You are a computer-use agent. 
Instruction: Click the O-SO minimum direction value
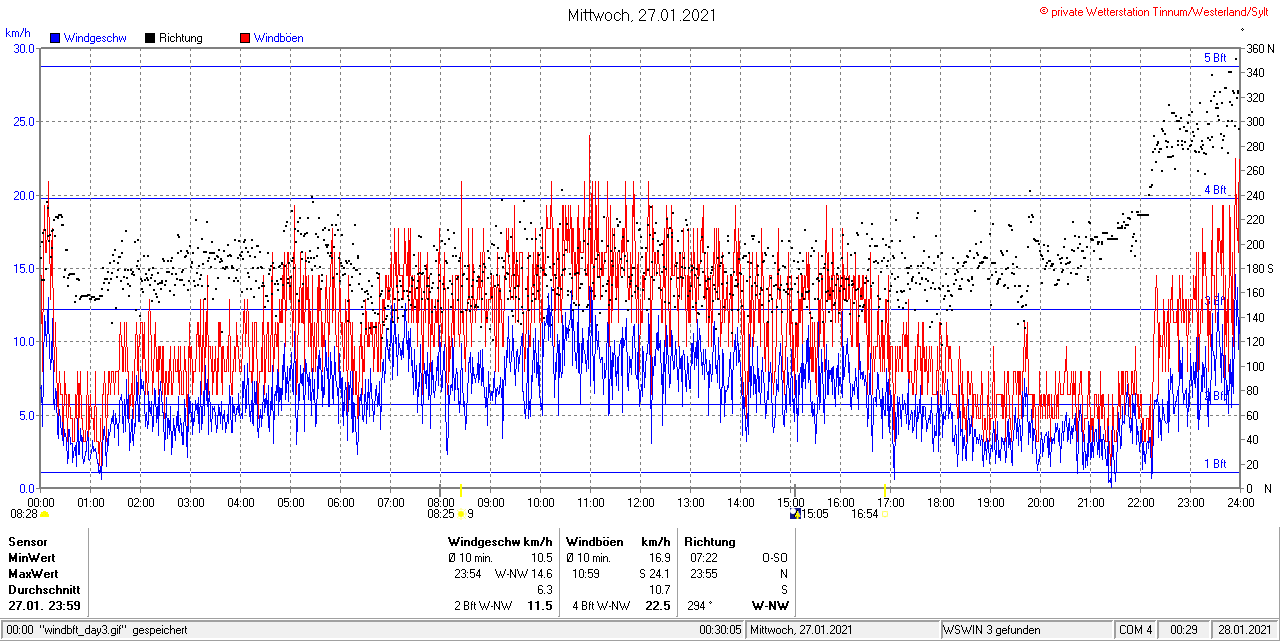point(774,557)
